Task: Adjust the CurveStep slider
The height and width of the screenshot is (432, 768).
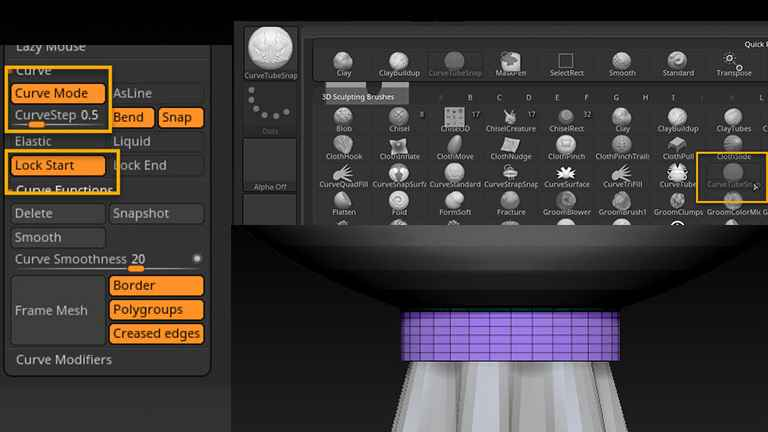Action: 58,118
